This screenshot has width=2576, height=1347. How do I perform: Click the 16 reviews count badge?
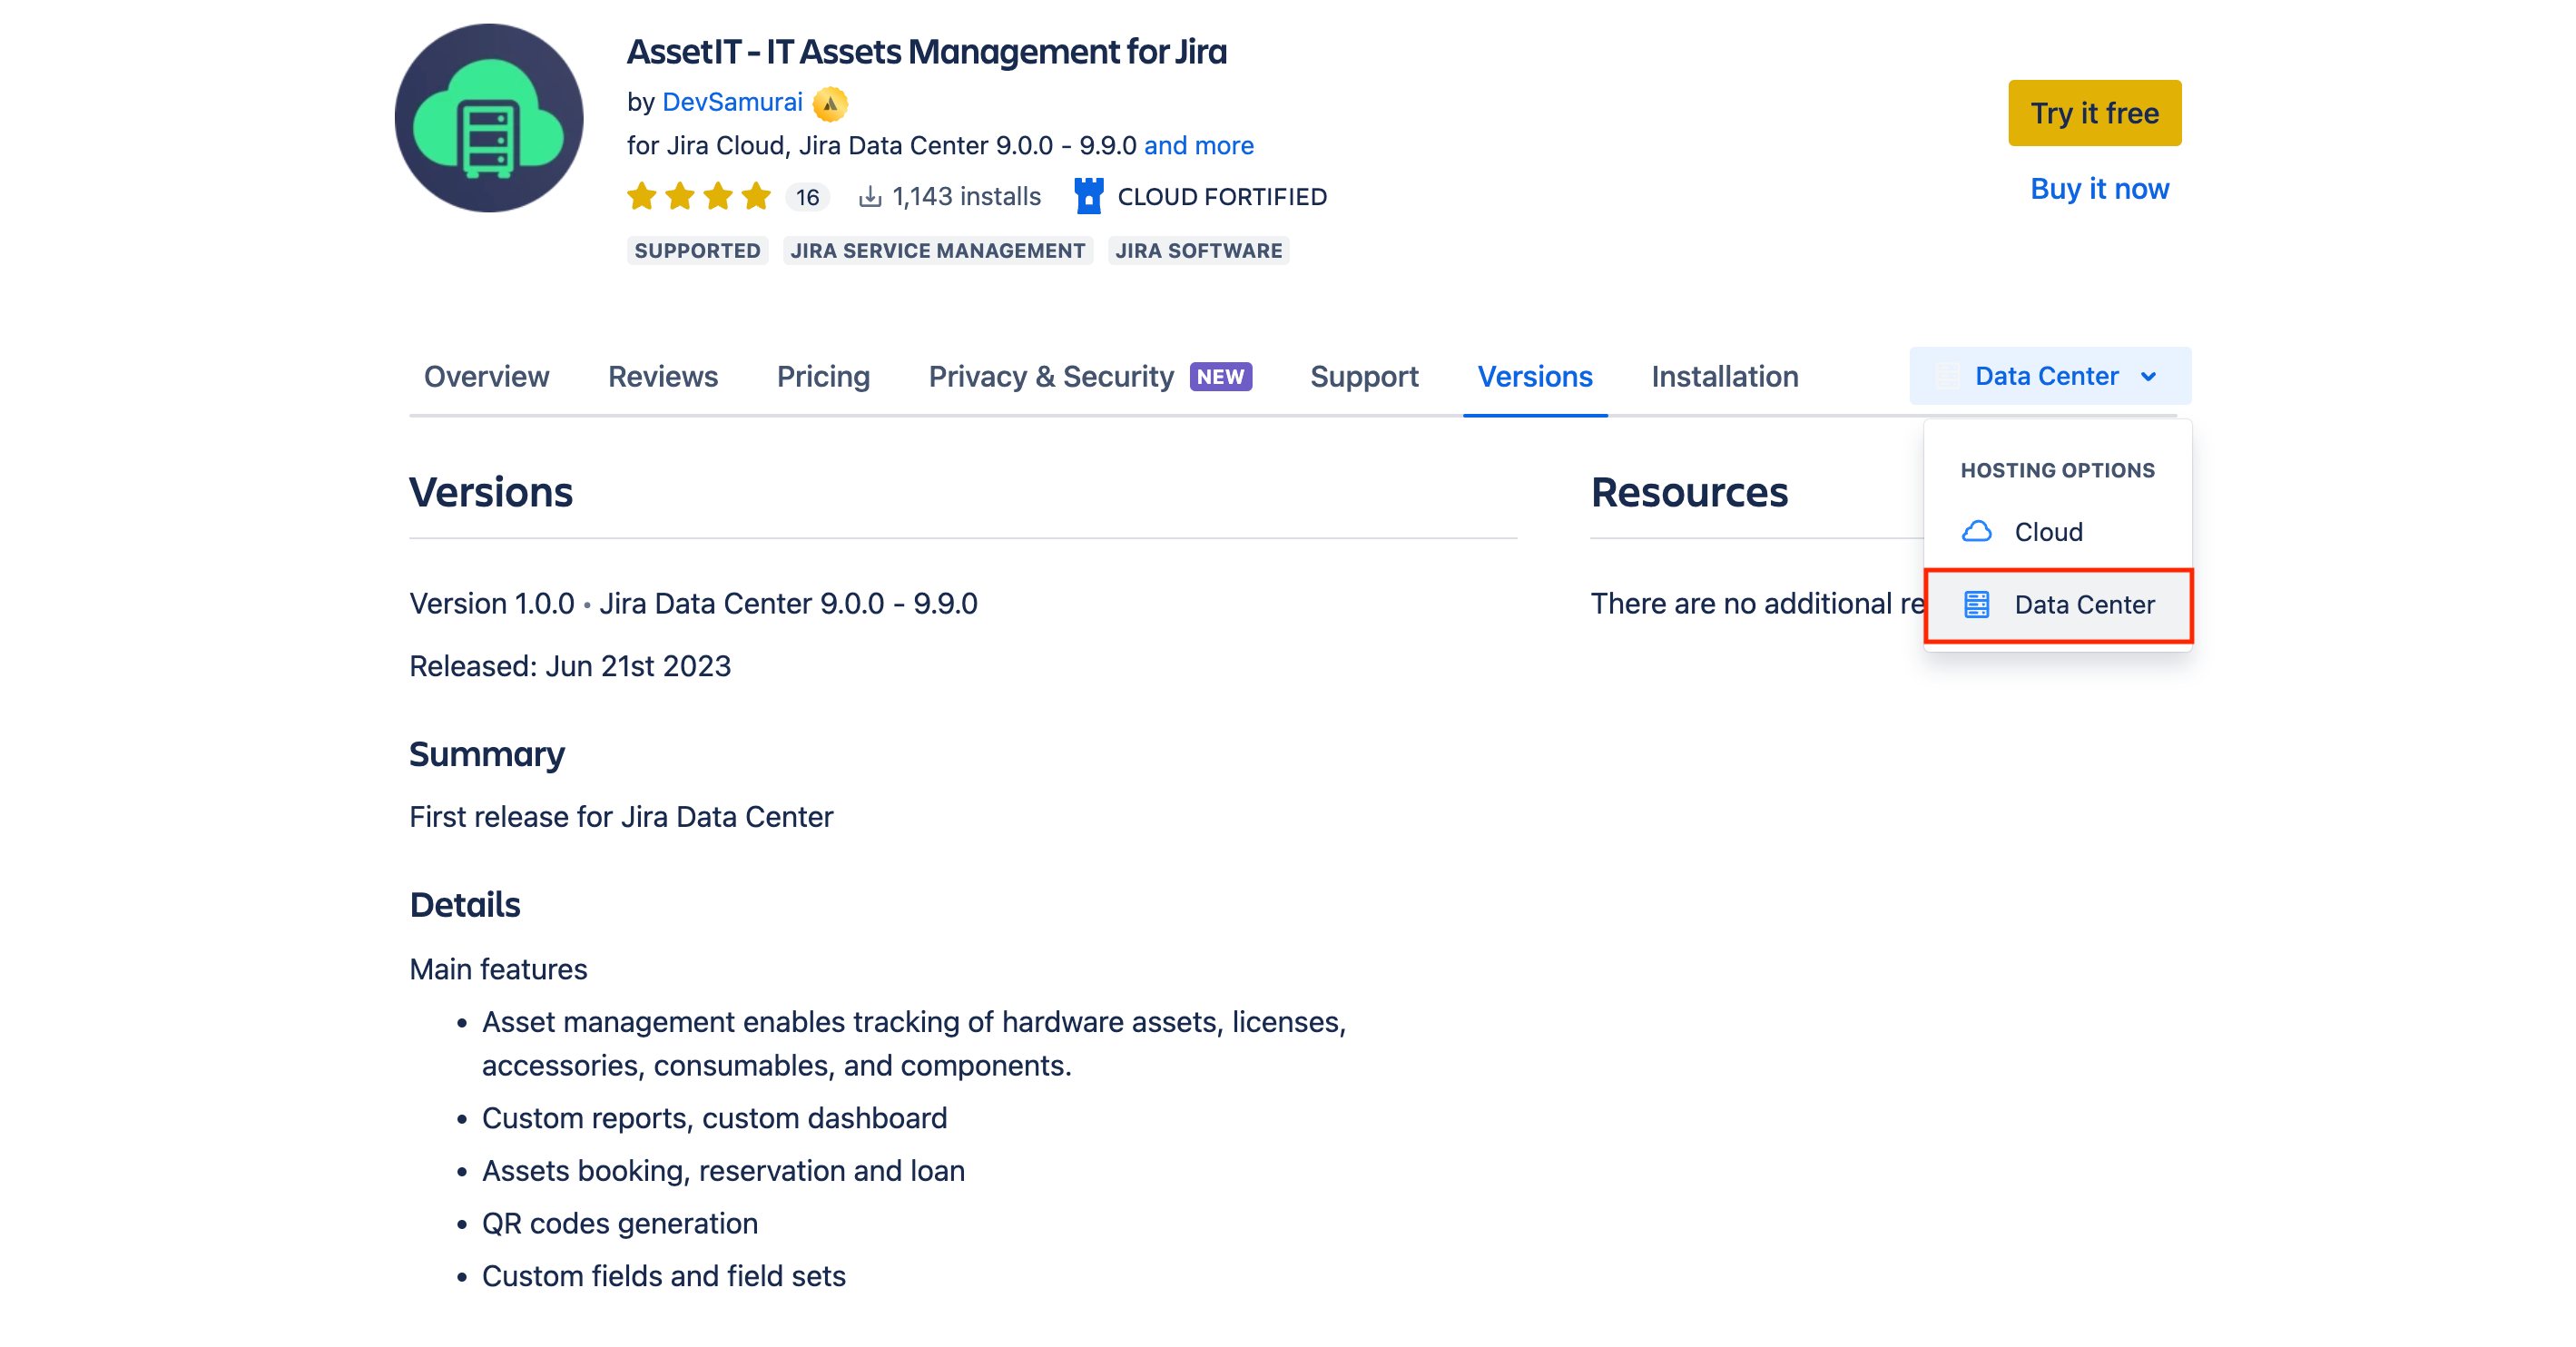point(808,197)
